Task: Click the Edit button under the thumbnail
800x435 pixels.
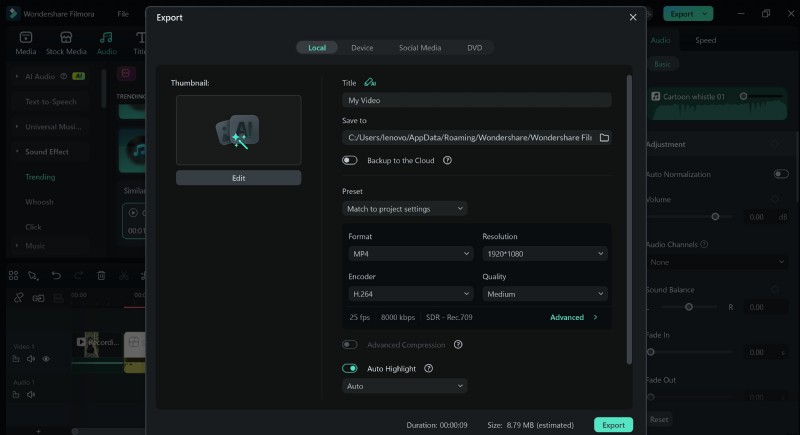Action: [238, 178]
